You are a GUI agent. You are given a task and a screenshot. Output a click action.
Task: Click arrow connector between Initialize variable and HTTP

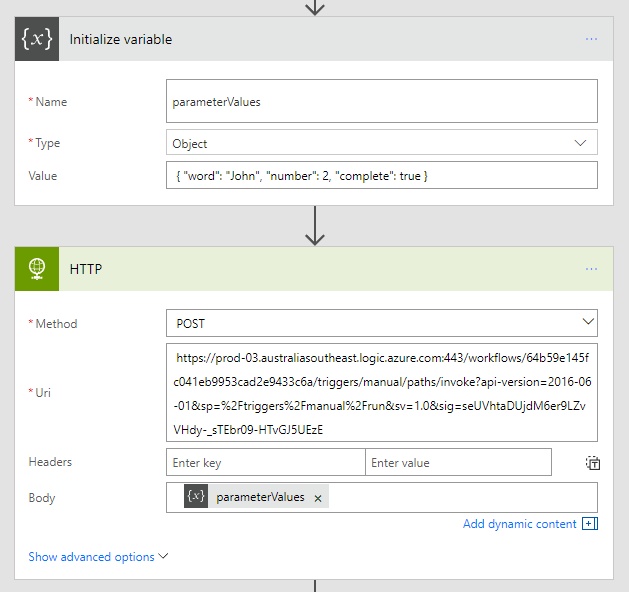(x=315, y=226)
